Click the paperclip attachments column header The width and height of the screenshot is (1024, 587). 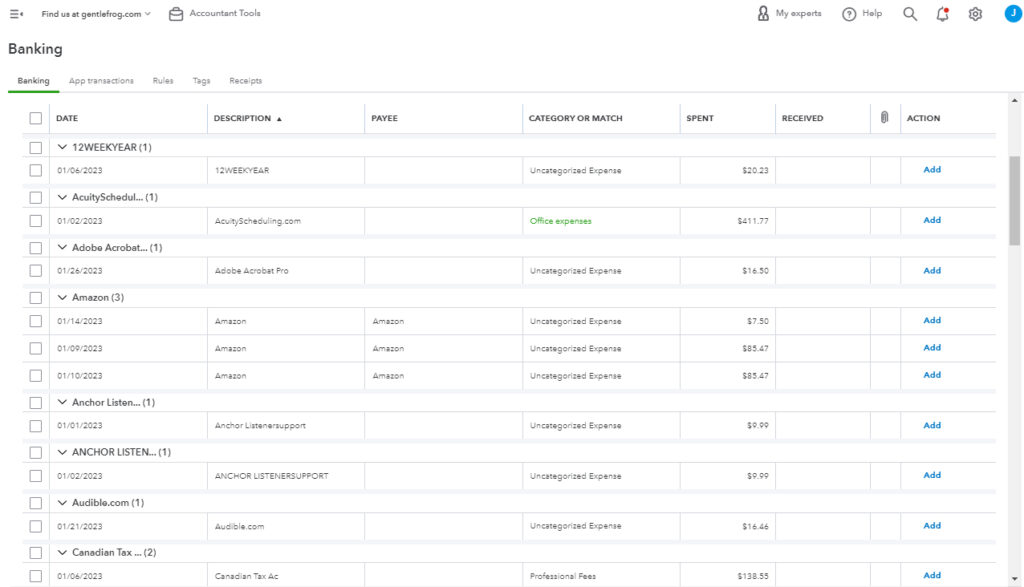[884, 118]
